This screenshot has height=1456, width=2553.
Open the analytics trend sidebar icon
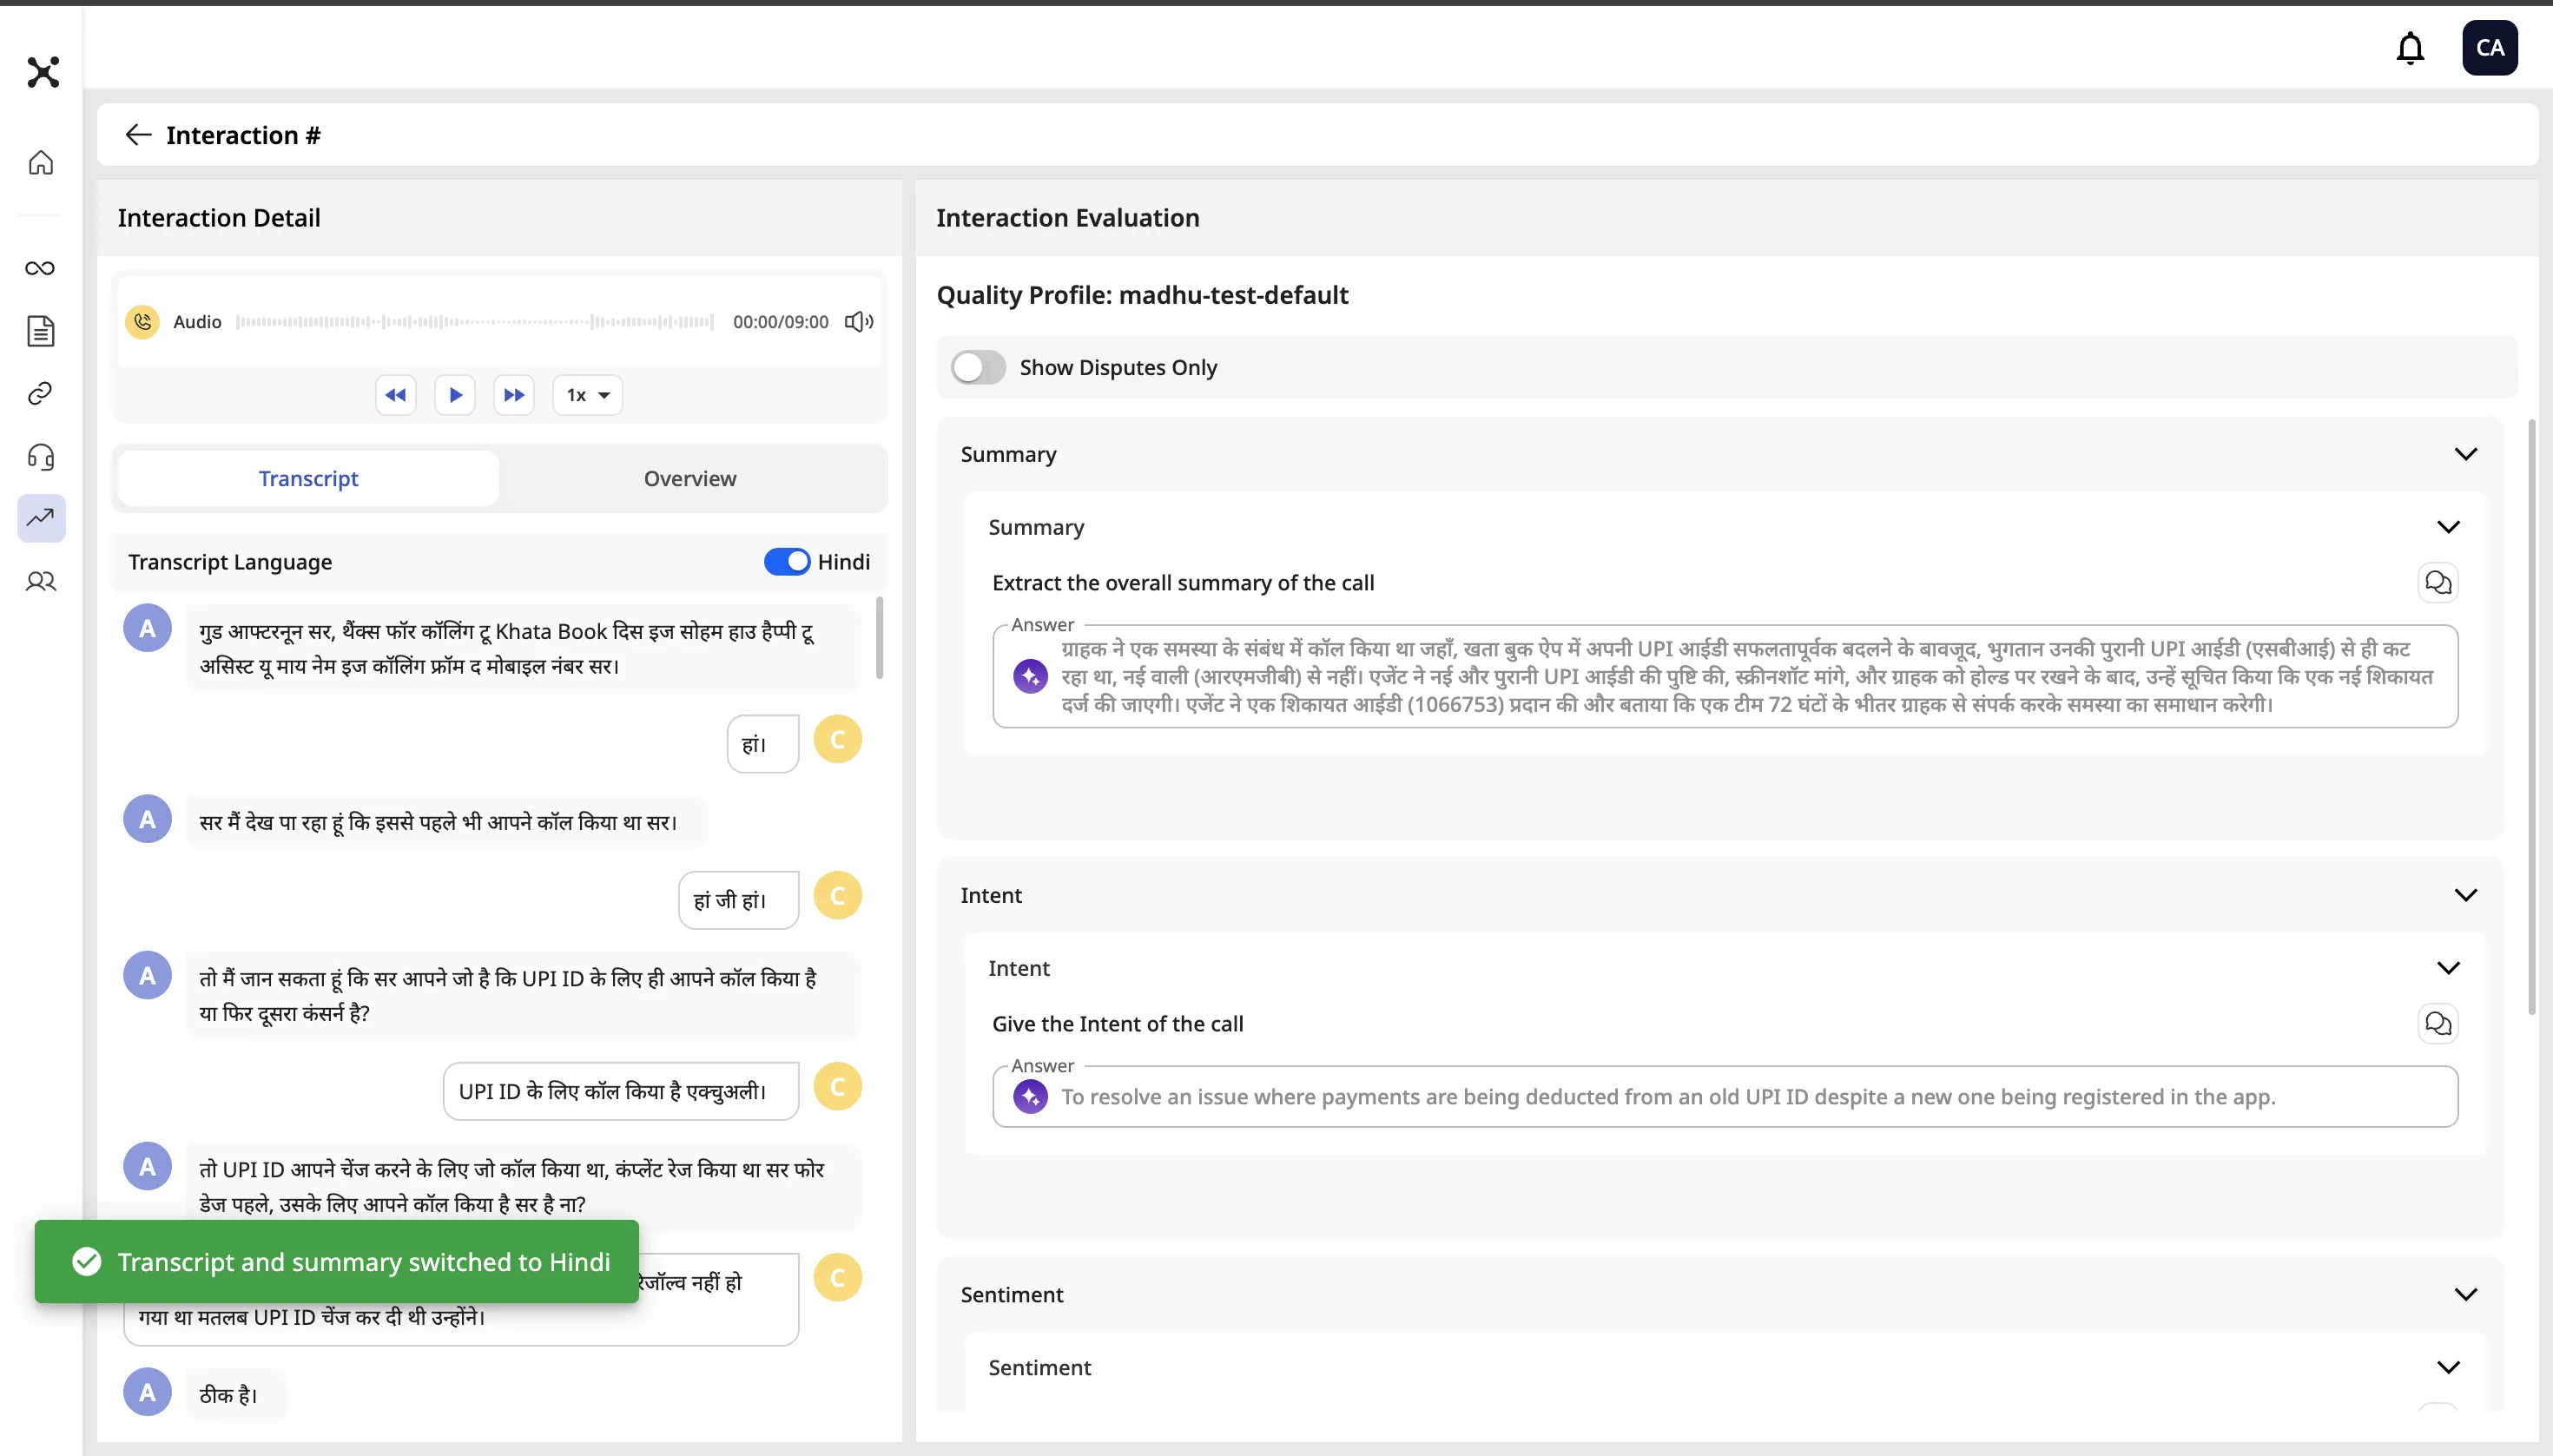(41, 518)
